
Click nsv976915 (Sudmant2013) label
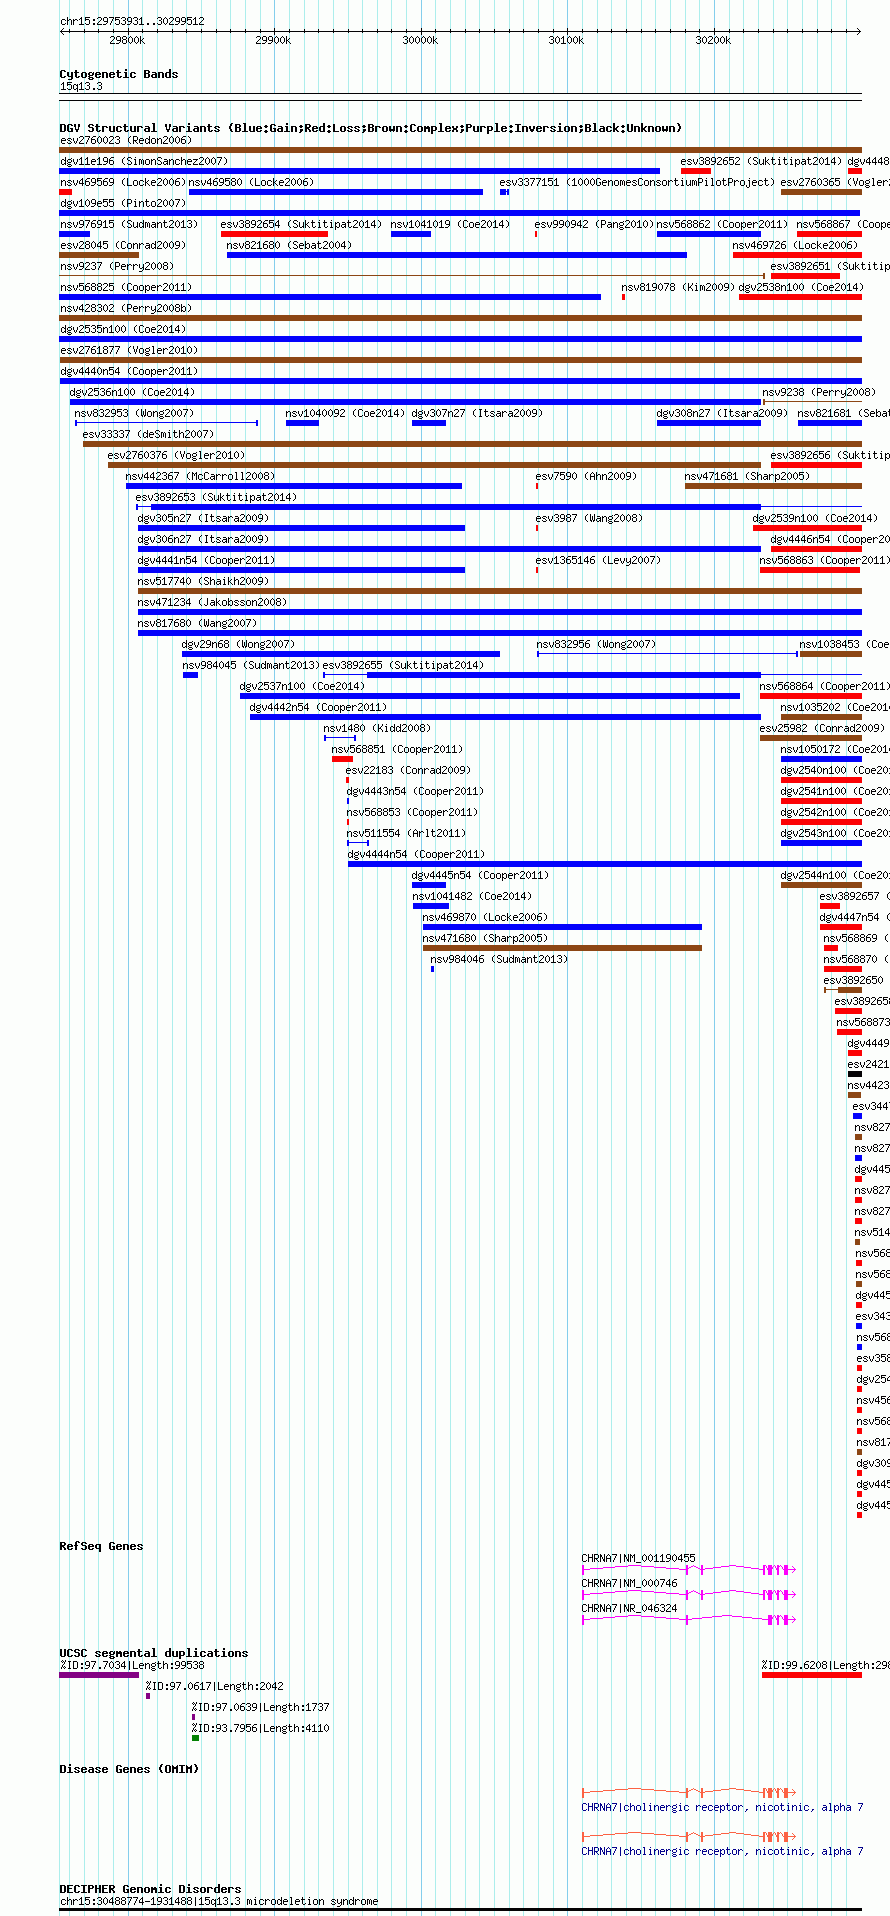[x=129, y=225]
